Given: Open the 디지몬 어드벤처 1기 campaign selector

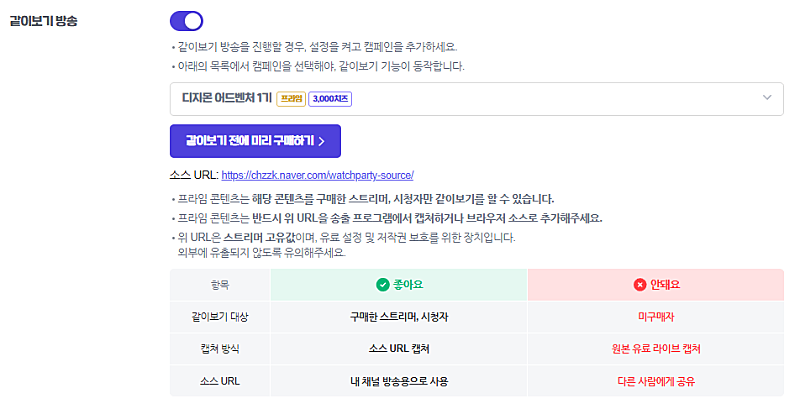Looking at the screenshot, I should 477,99.
